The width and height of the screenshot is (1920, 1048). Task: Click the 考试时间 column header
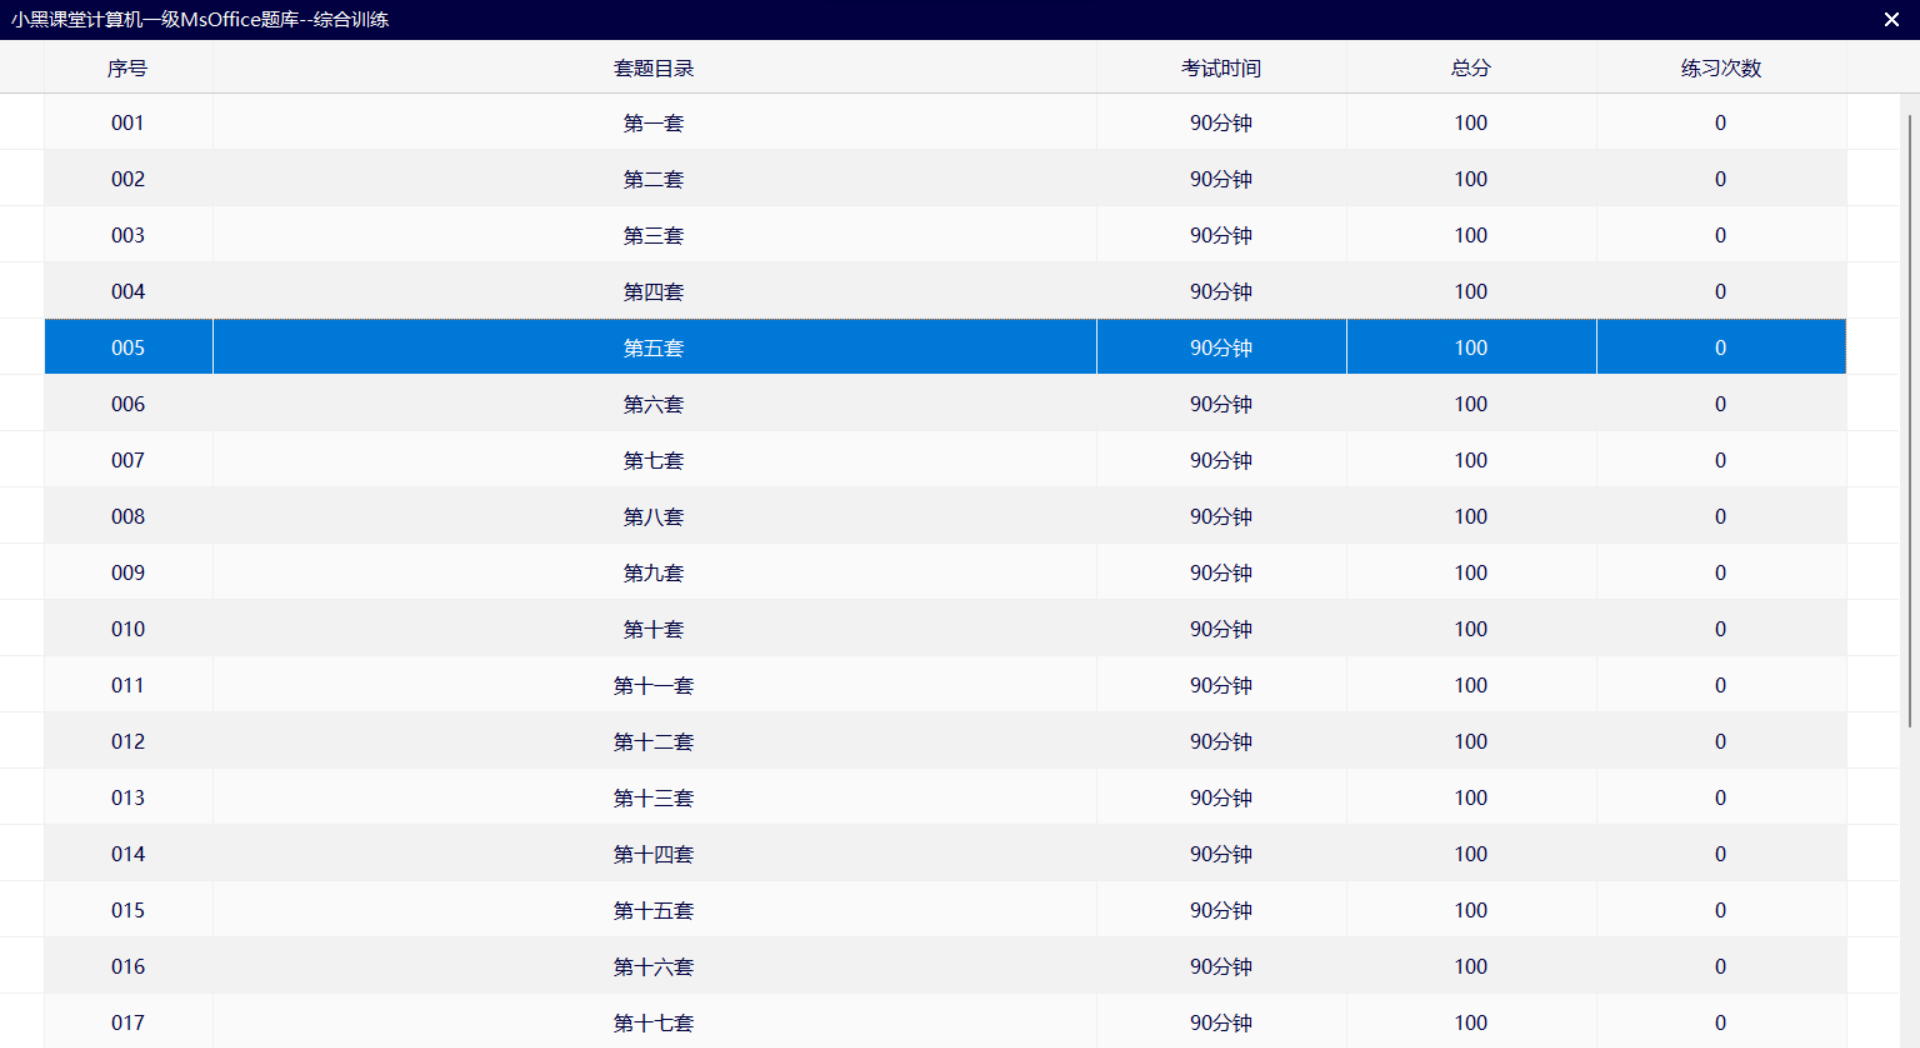click(x=1220, y=68)
